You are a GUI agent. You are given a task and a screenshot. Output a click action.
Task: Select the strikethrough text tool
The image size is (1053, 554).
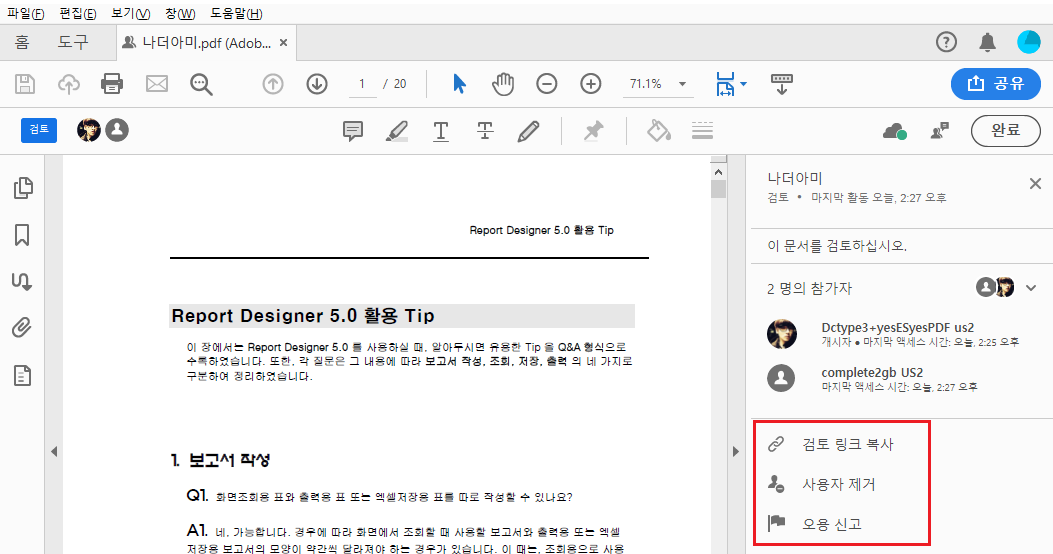point(485,130)
